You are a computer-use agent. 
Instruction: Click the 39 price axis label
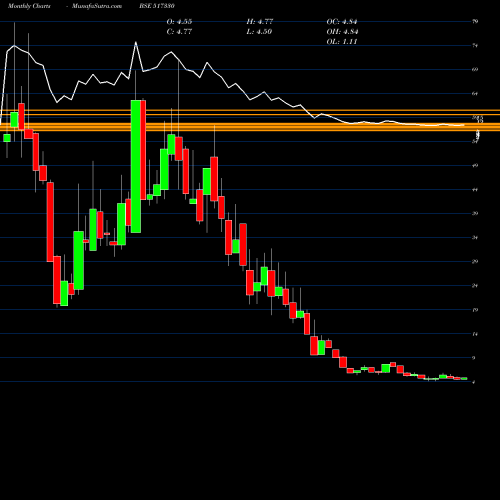(475, 214)
